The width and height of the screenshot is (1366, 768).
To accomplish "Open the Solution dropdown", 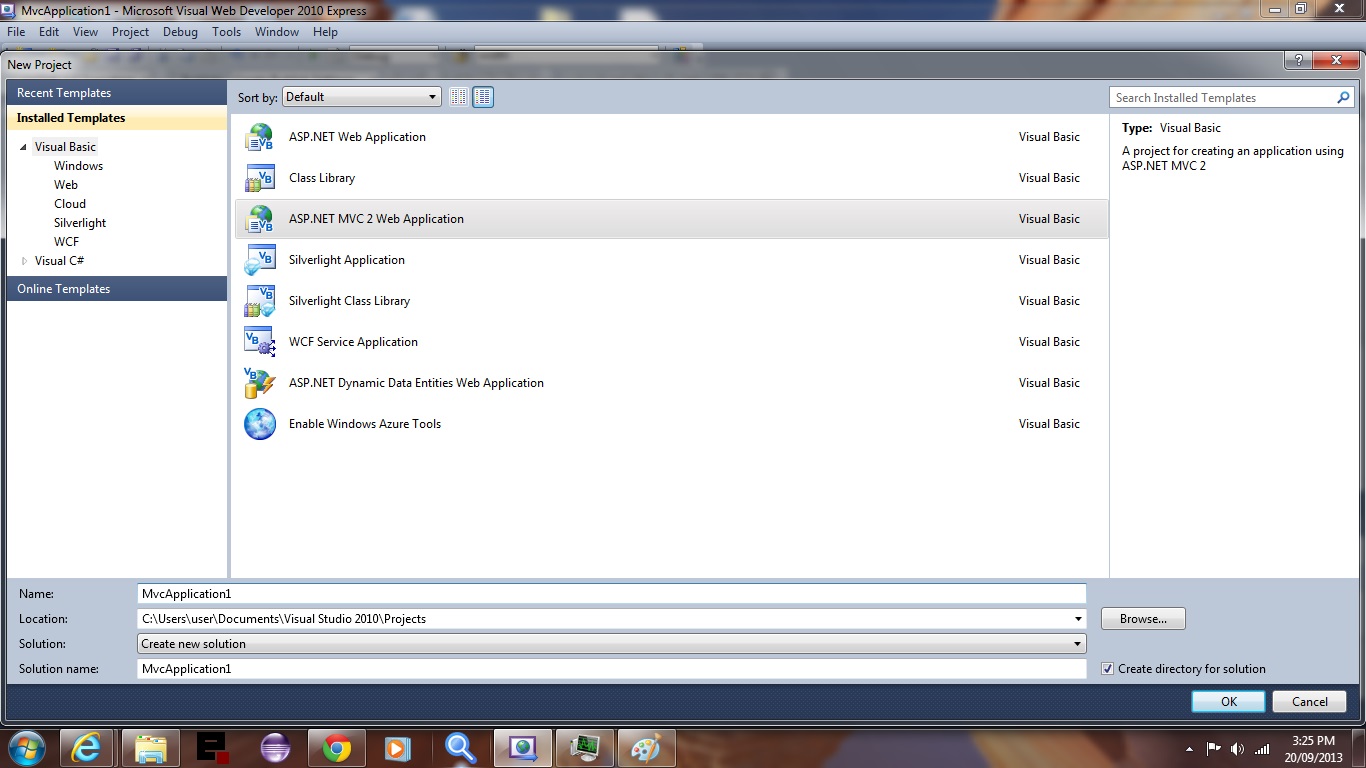I will pyautogui.click(x=612, y=644).
